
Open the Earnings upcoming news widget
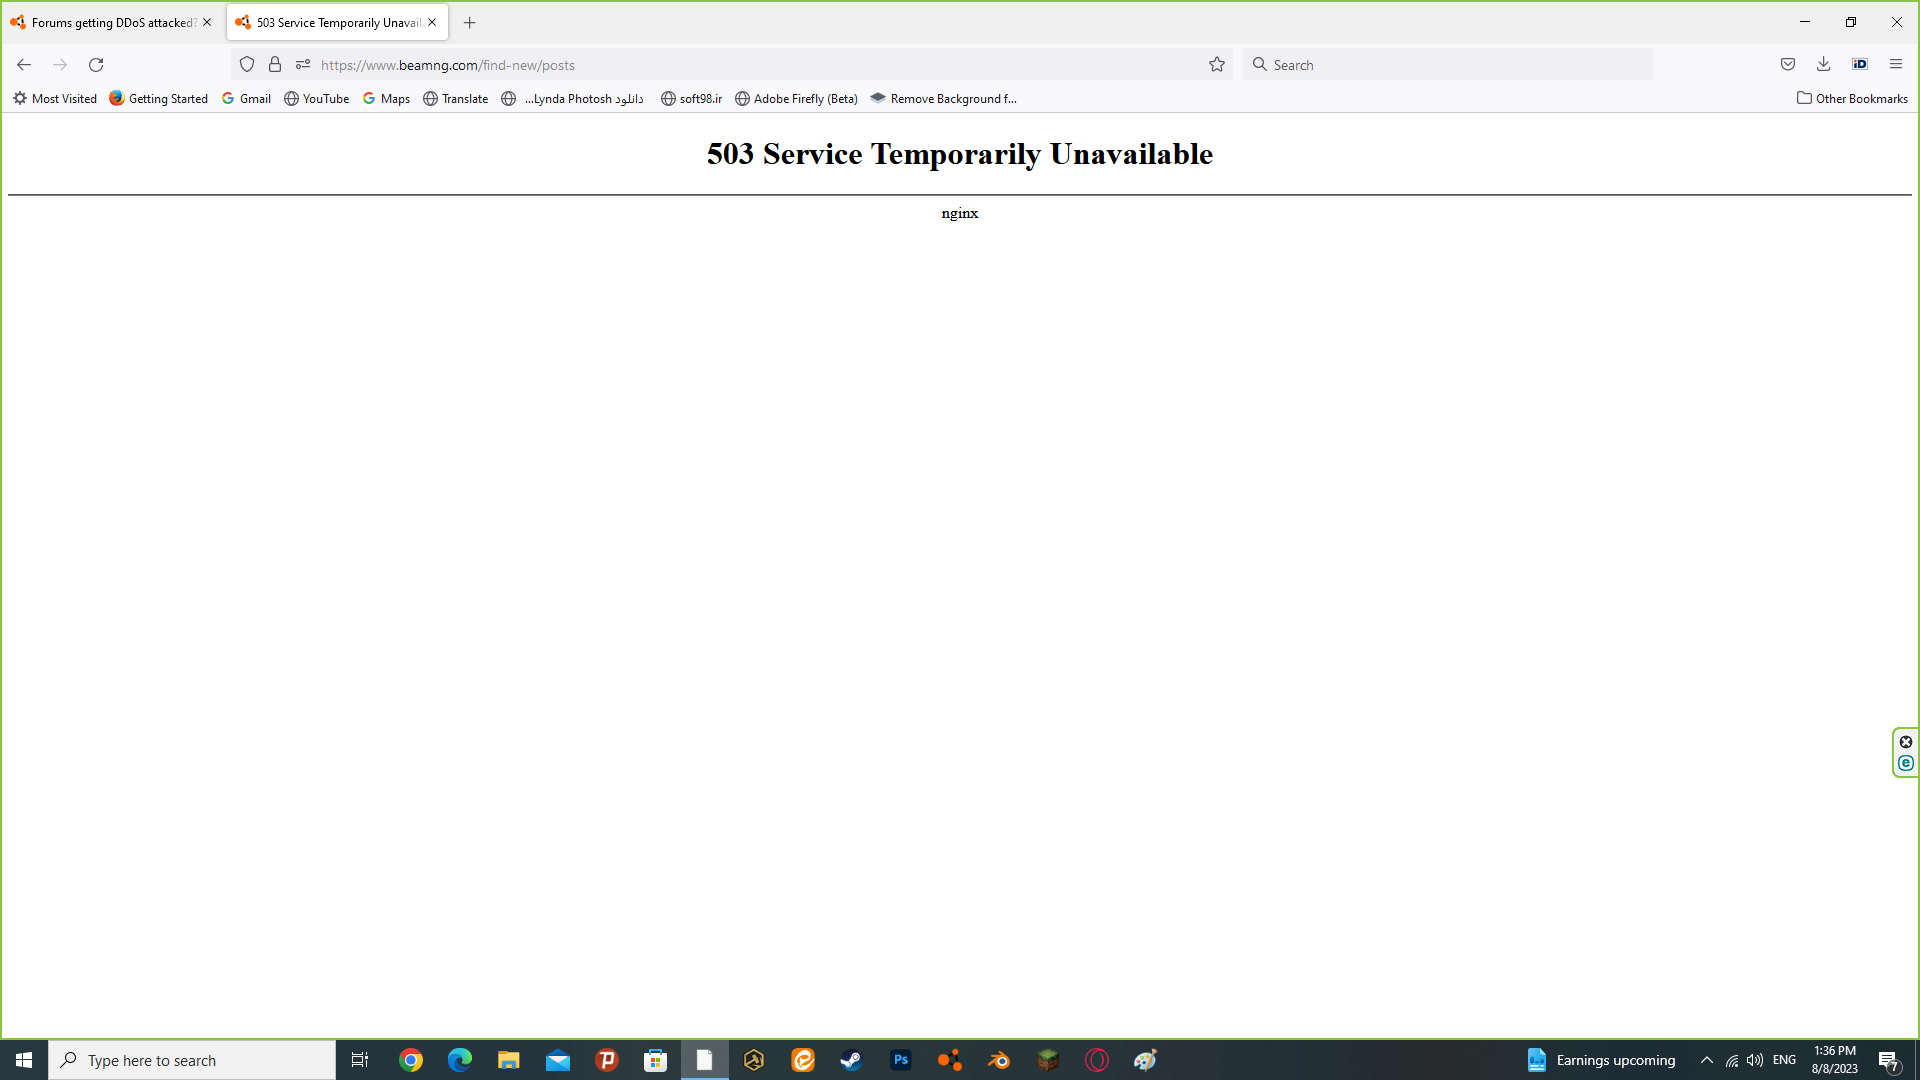(1601, 1060)
